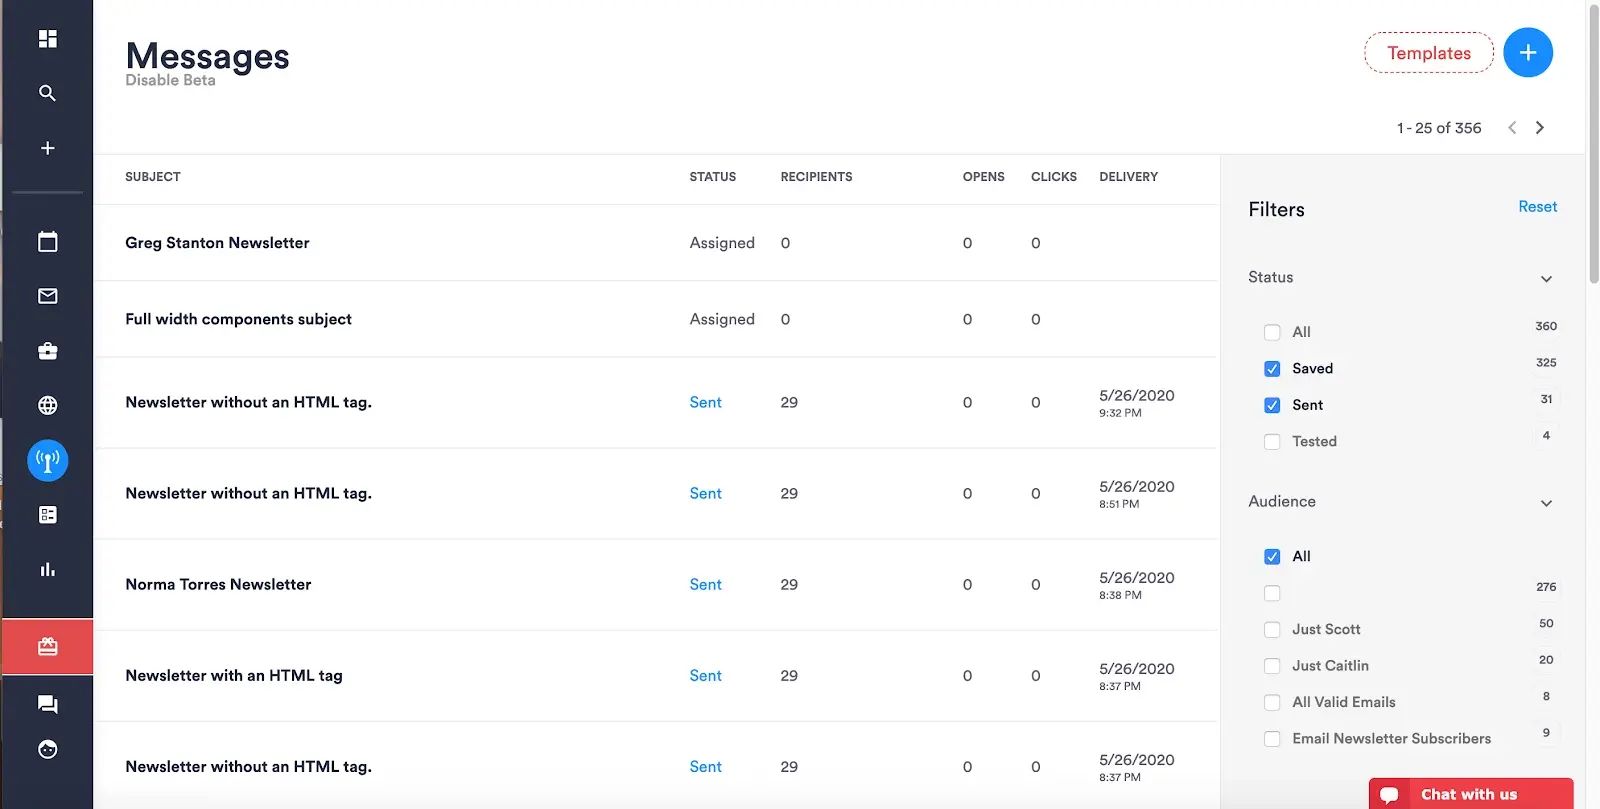Sort by the OPENS column header
Viewport: 1600px width, 809px height.
(983, 177)
